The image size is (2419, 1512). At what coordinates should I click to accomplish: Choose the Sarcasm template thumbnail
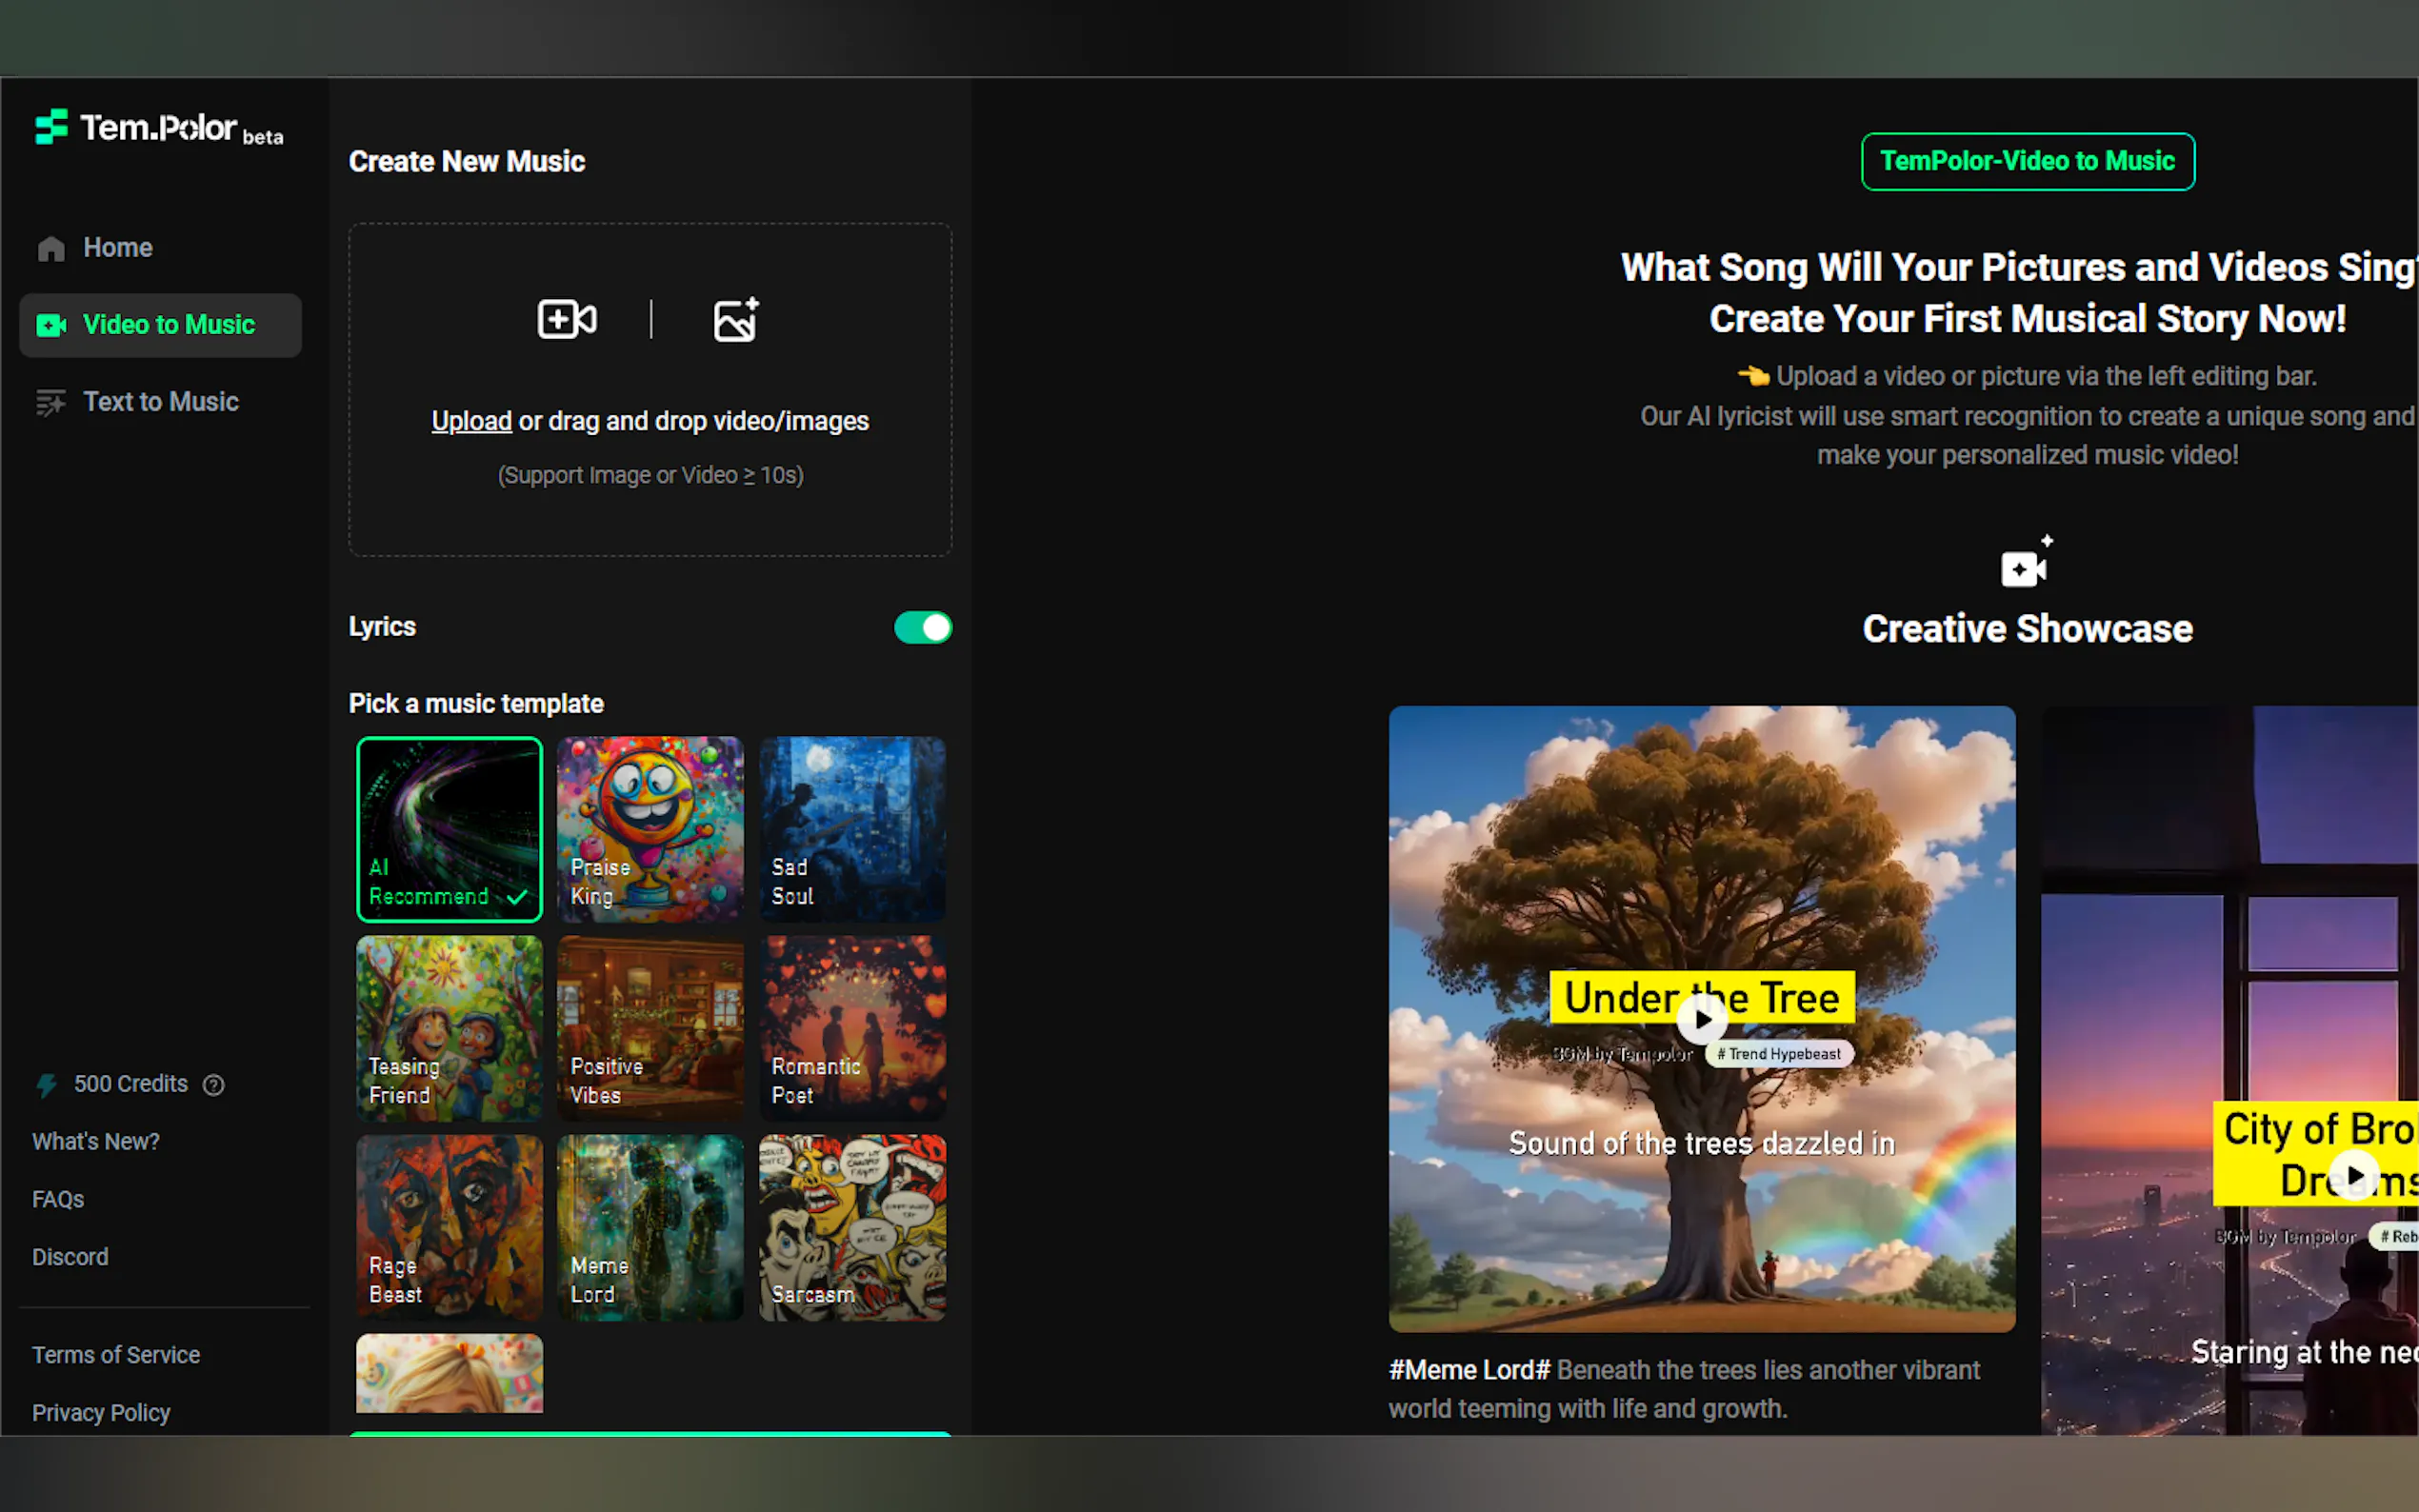(x=852, y=1227)
